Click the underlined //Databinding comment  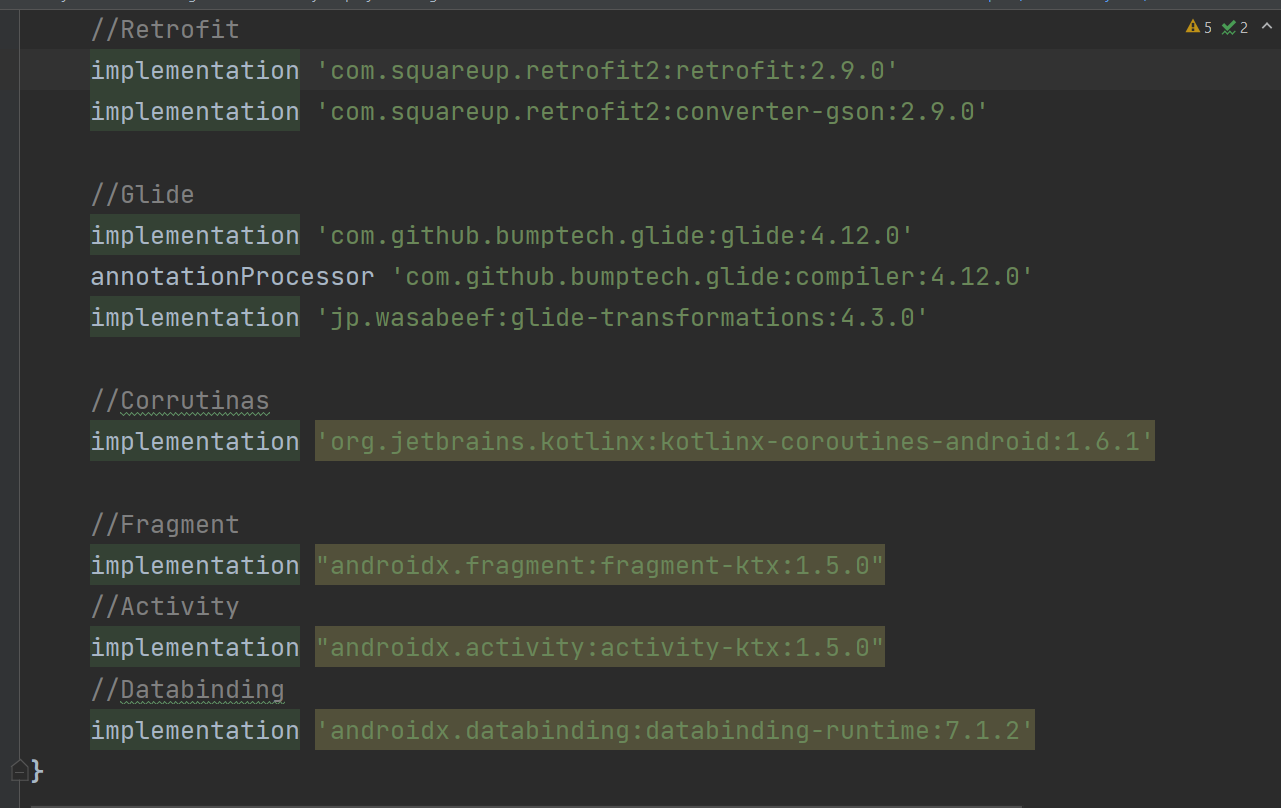[x=187, y=690]
